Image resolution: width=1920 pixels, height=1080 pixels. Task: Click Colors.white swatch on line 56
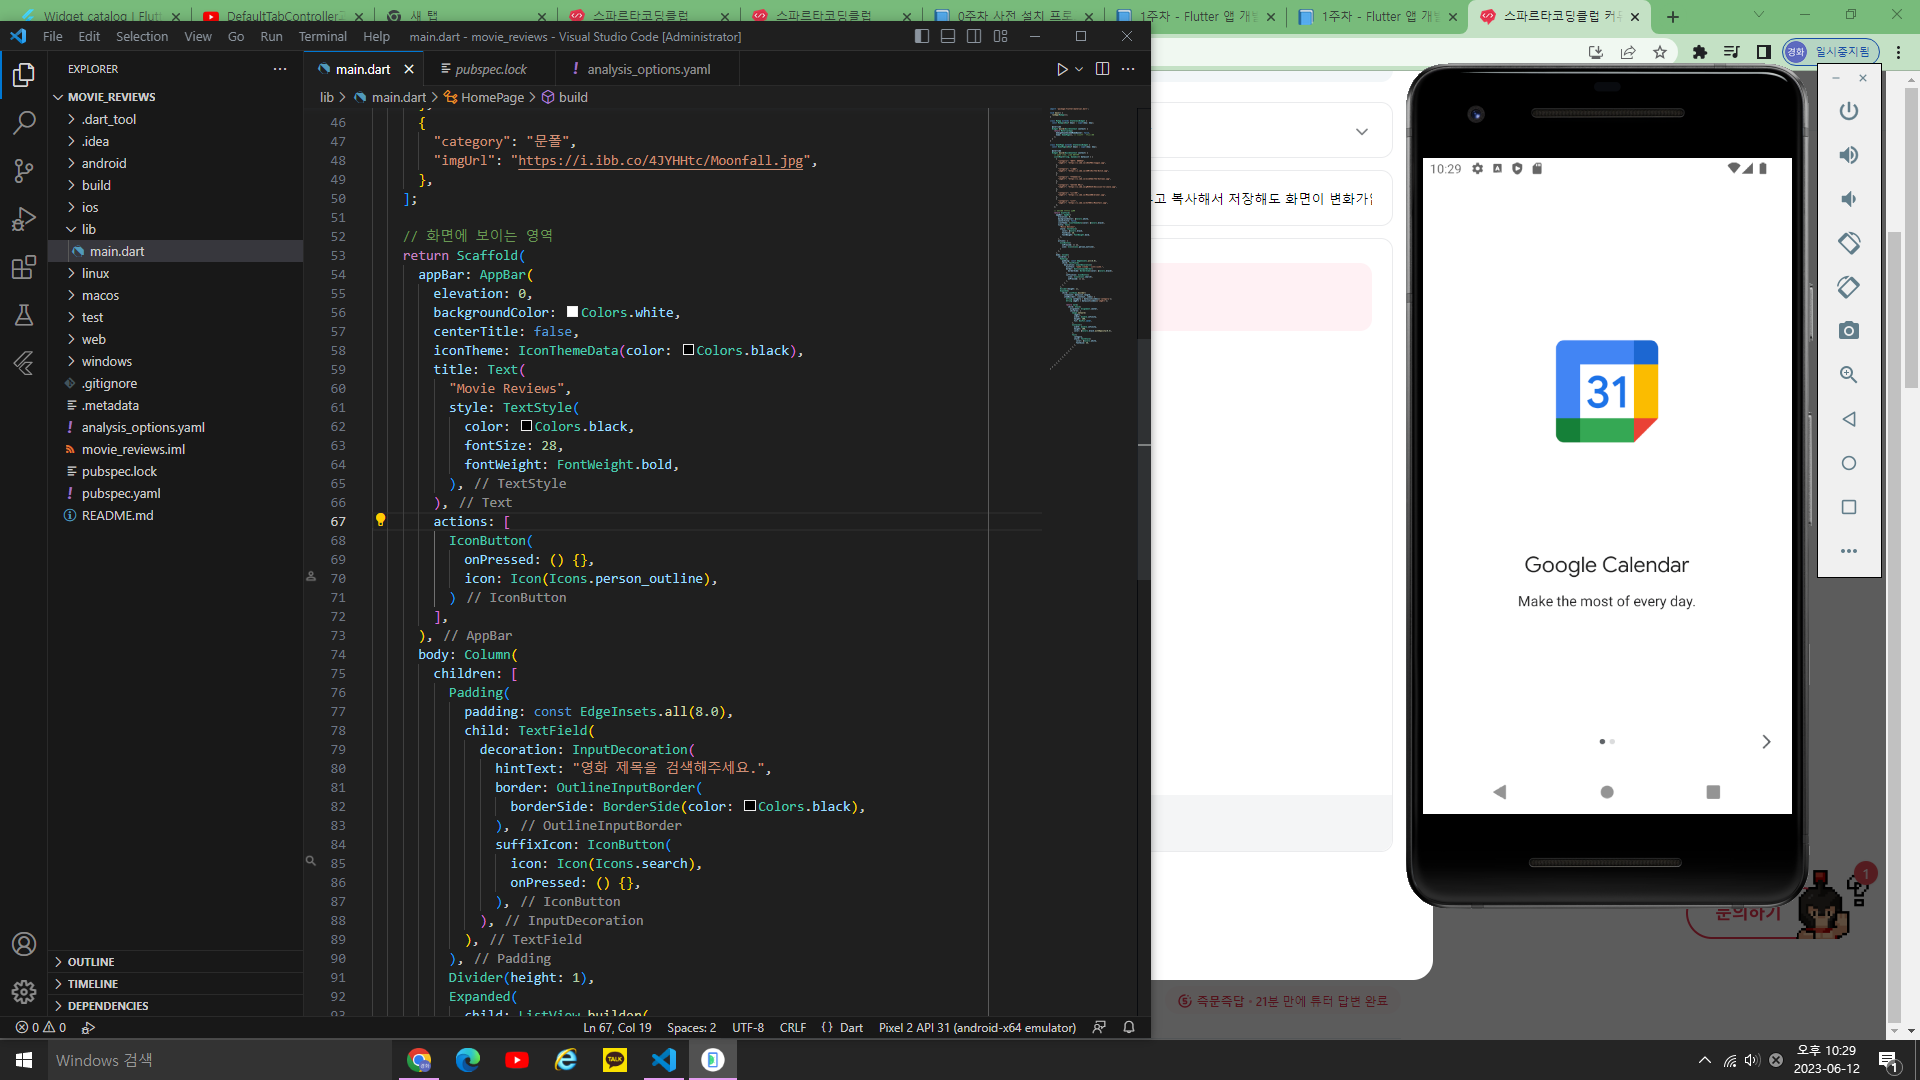572,312
